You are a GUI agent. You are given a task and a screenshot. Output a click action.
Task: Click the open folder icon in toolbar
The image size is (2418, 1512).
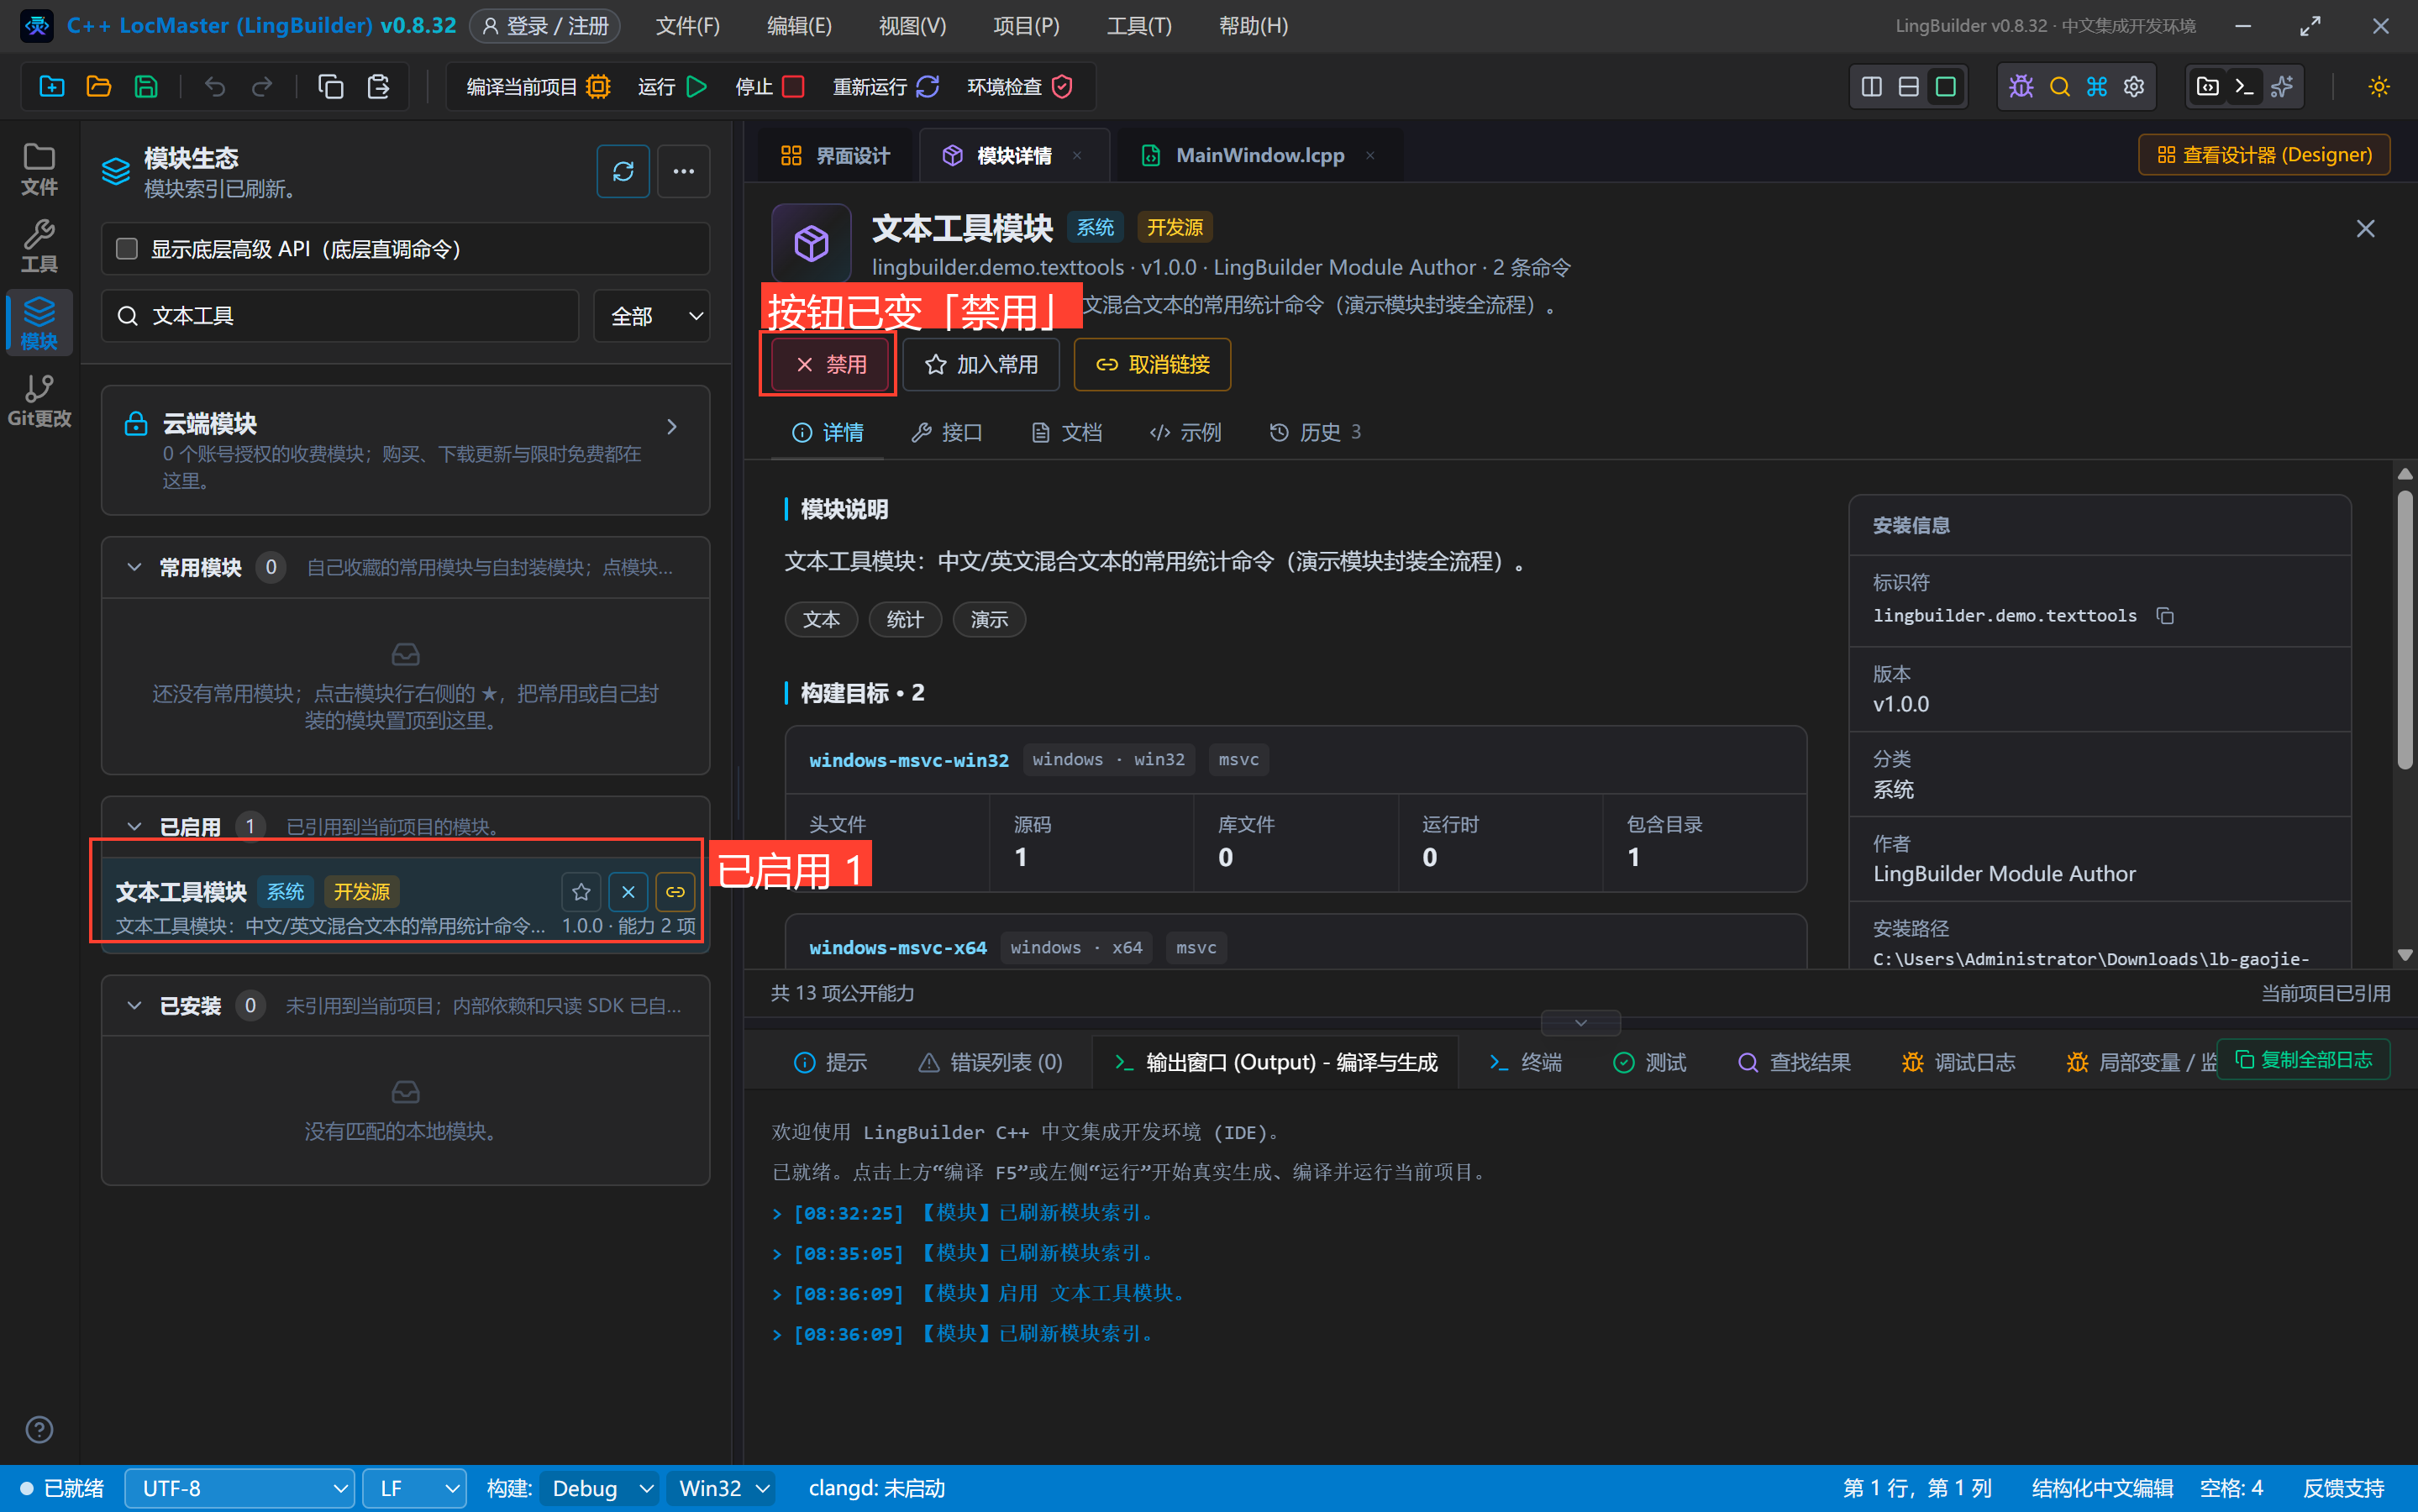coord(98,86)
